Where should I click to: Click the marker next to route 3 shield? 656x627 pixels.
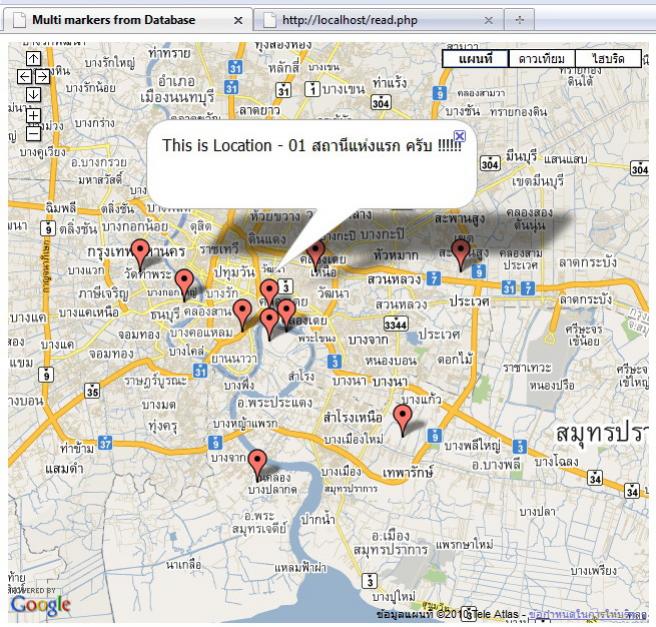pos(269,293)
